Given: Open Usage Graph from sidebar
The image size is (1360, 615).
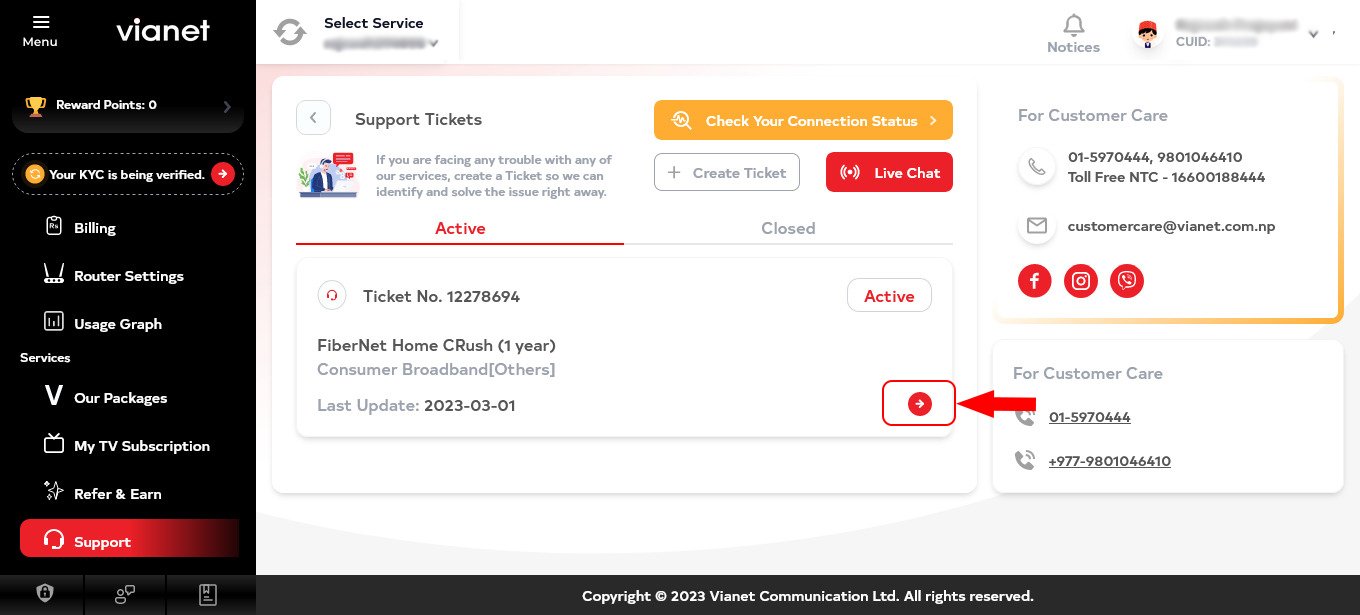Looking at the screenshot, I should pos(117,324).
